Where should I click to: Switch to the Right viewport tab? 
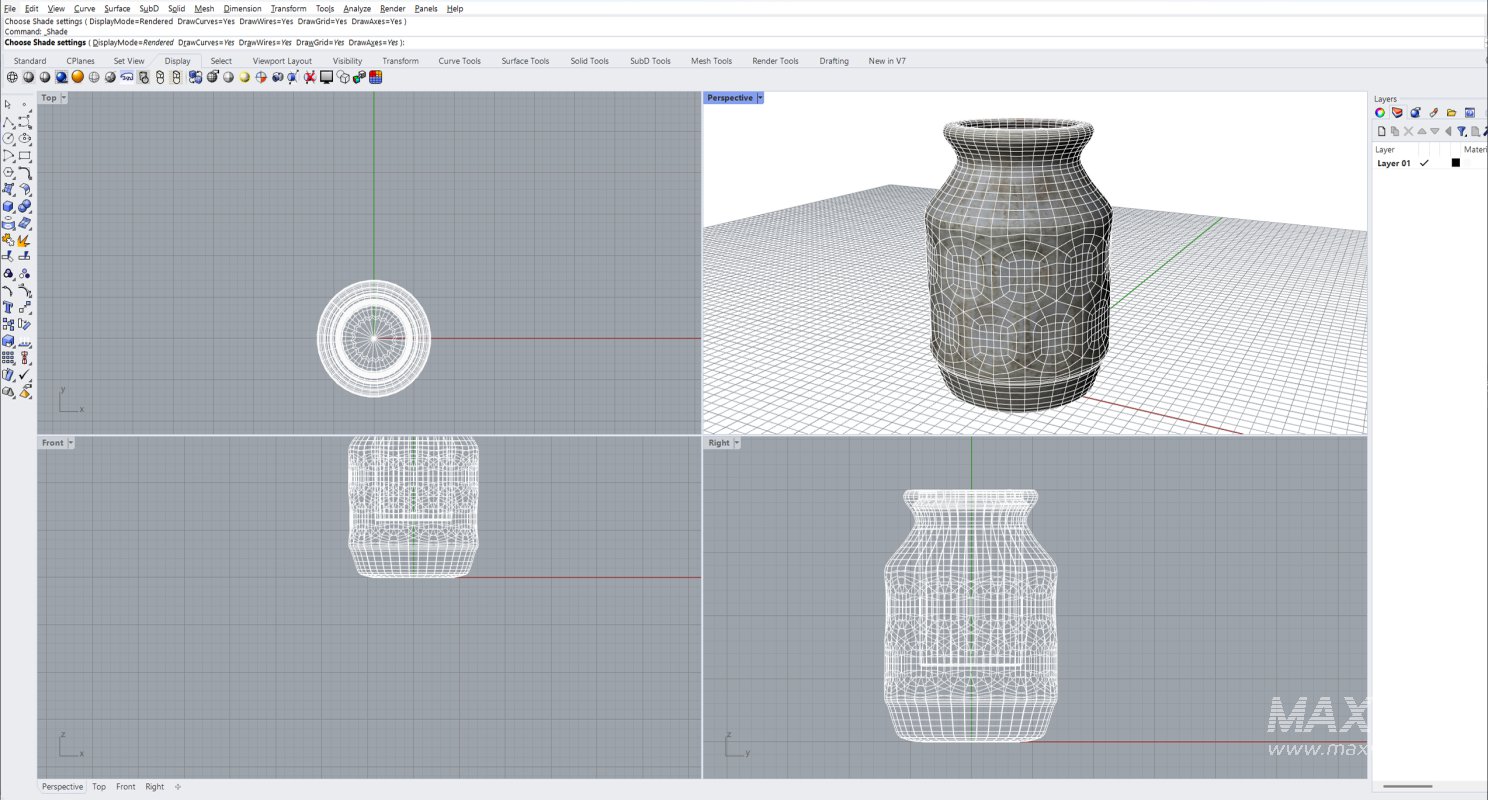point(154,786)
